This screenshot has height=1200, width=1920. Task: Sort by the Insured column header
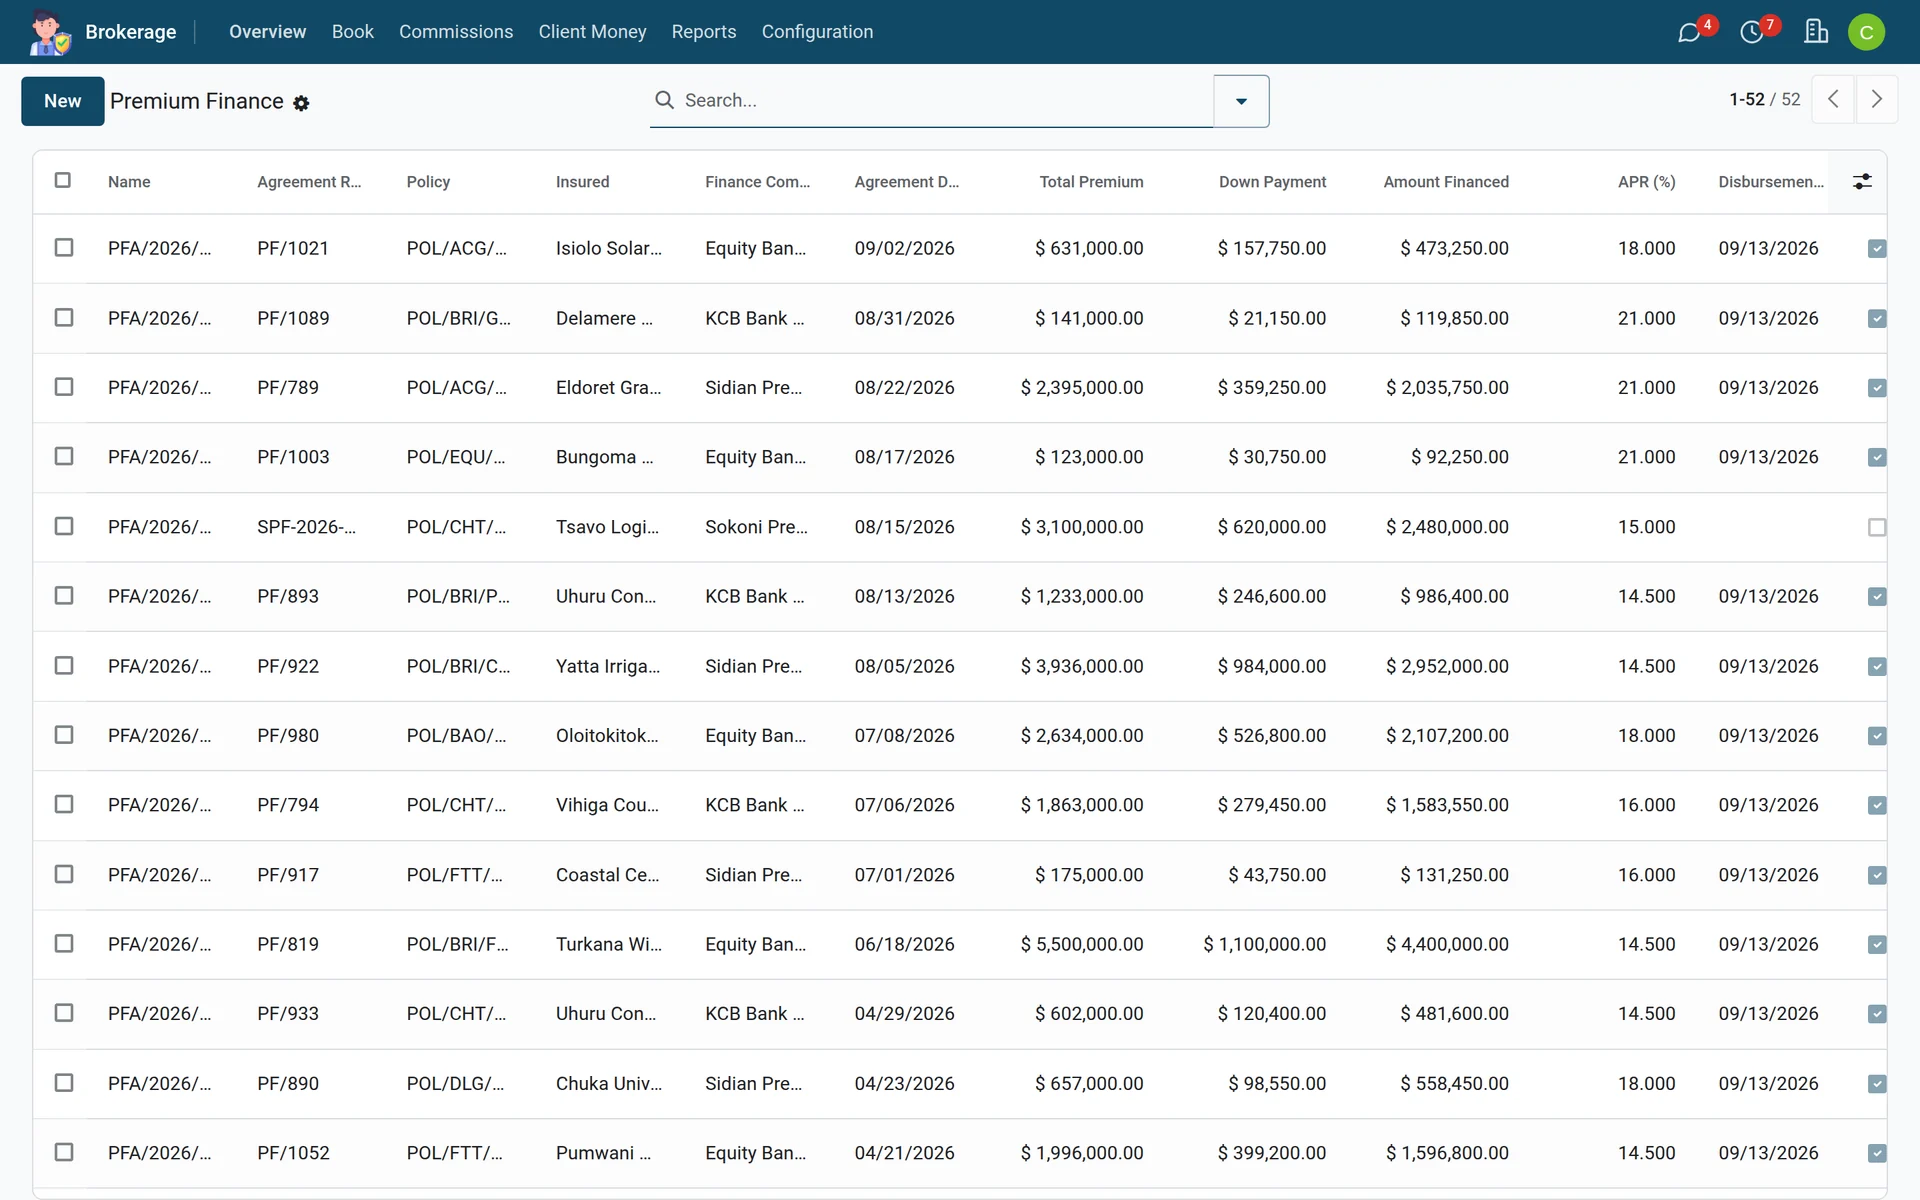pos(582,182)
